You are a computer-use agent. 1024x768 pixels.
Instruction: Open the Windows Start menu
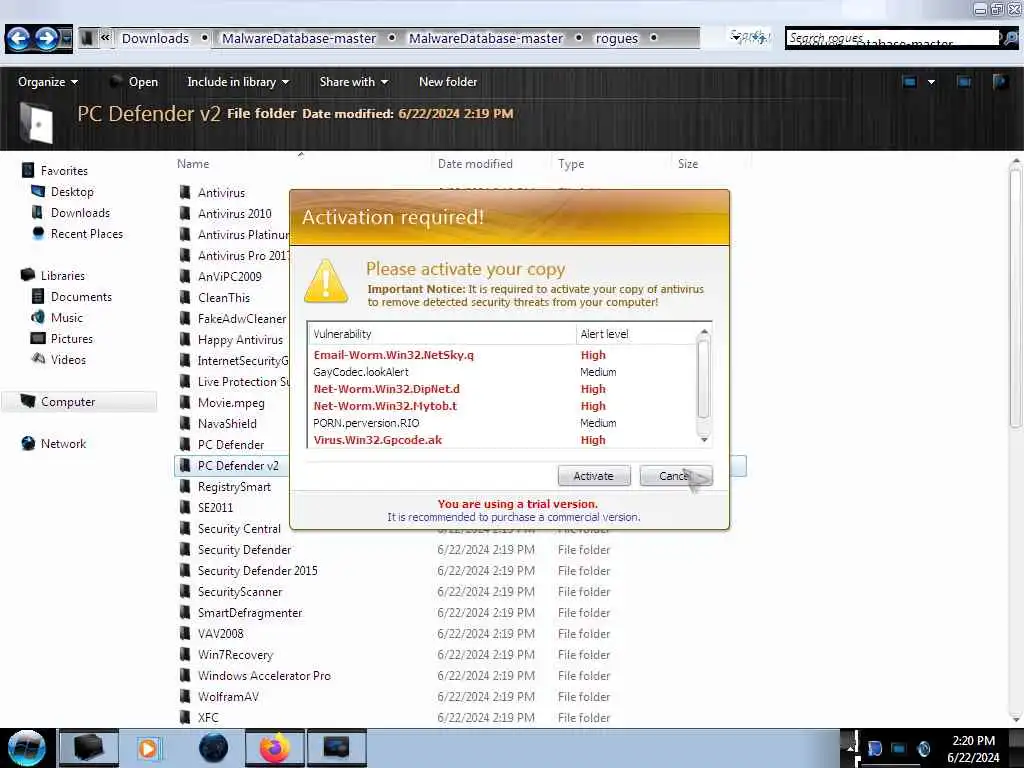point(26,748)
